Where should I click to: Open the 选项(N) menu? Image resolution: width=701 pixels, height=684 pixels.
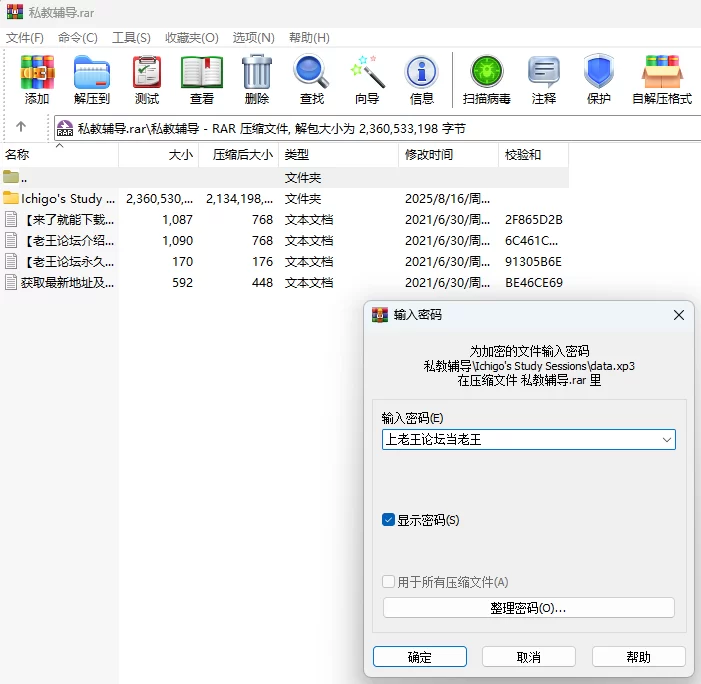[253, 38]
